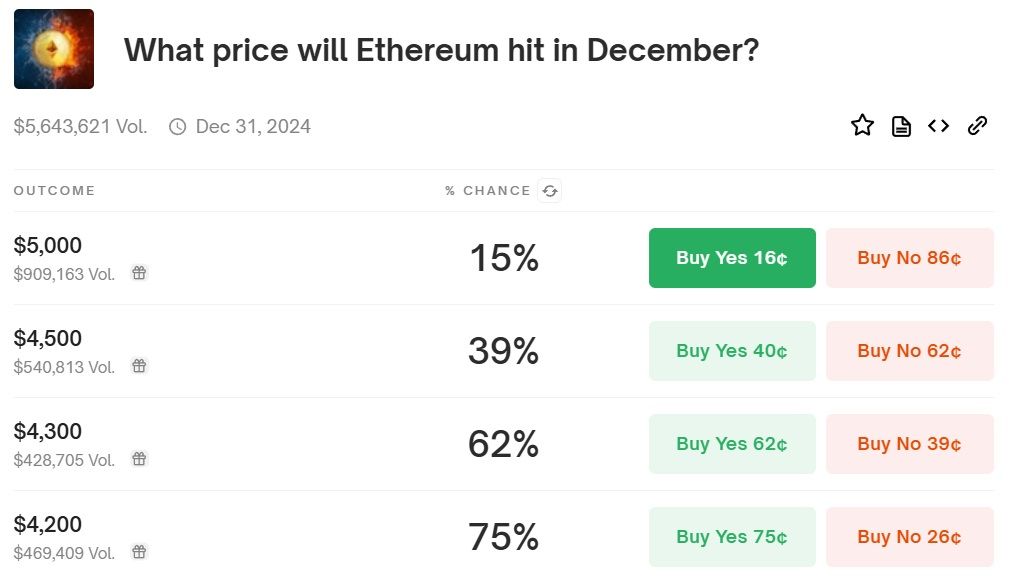Select Buy Yes 40¢ for $4,500

point(732,351)
